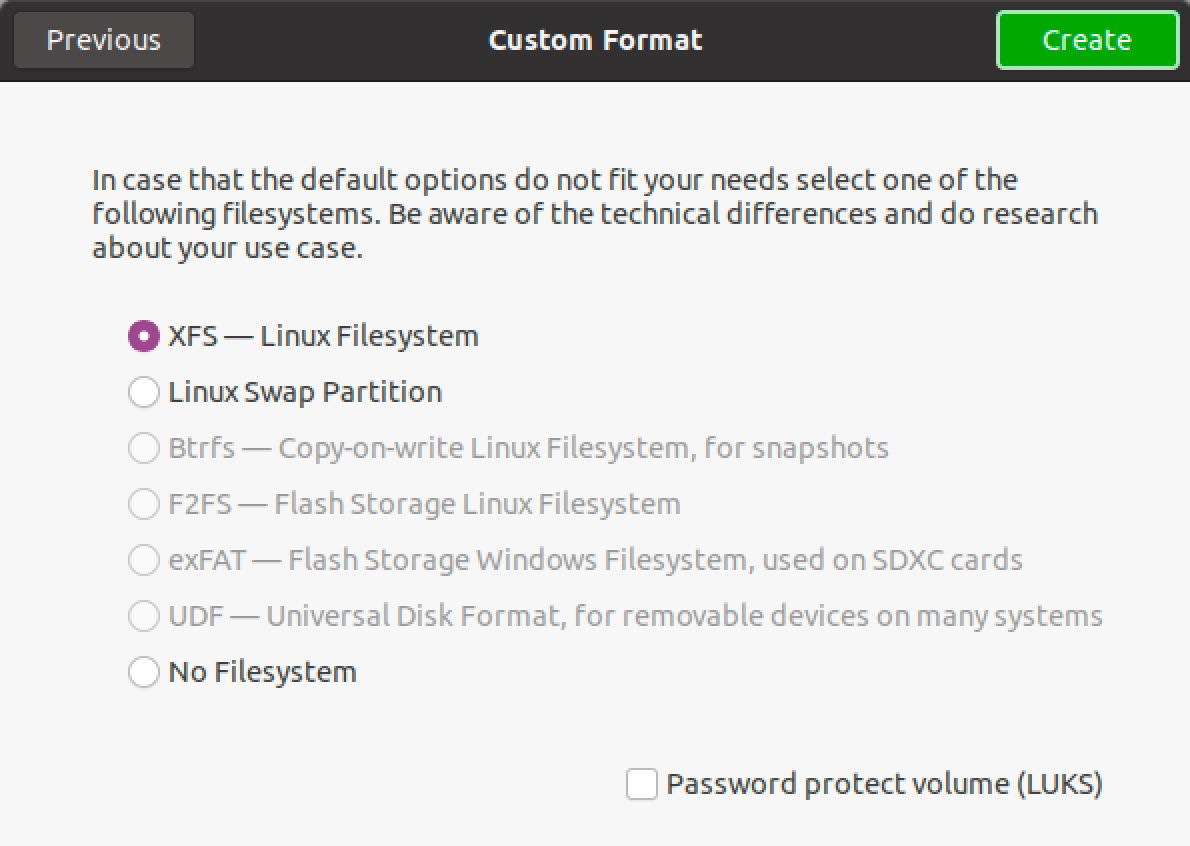Click the Btrfs copy-on-write option text
The image size is (1190, 846).
tap(528, 448)
